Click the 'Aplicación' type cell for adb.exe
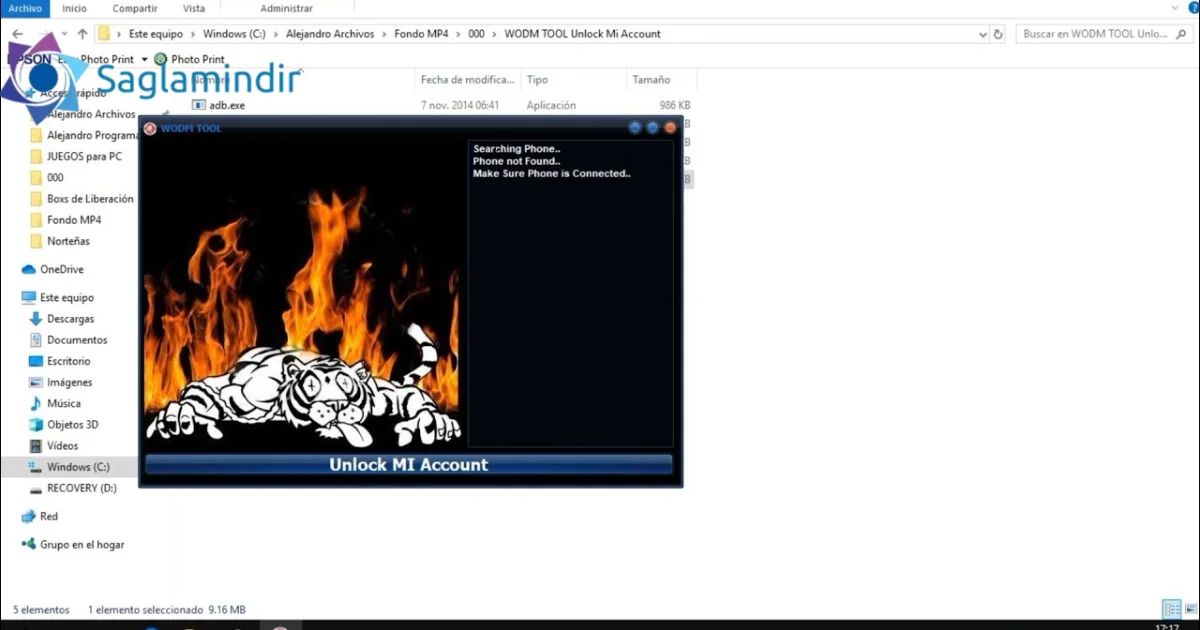 pyautogui.click(x=551, y=105)
